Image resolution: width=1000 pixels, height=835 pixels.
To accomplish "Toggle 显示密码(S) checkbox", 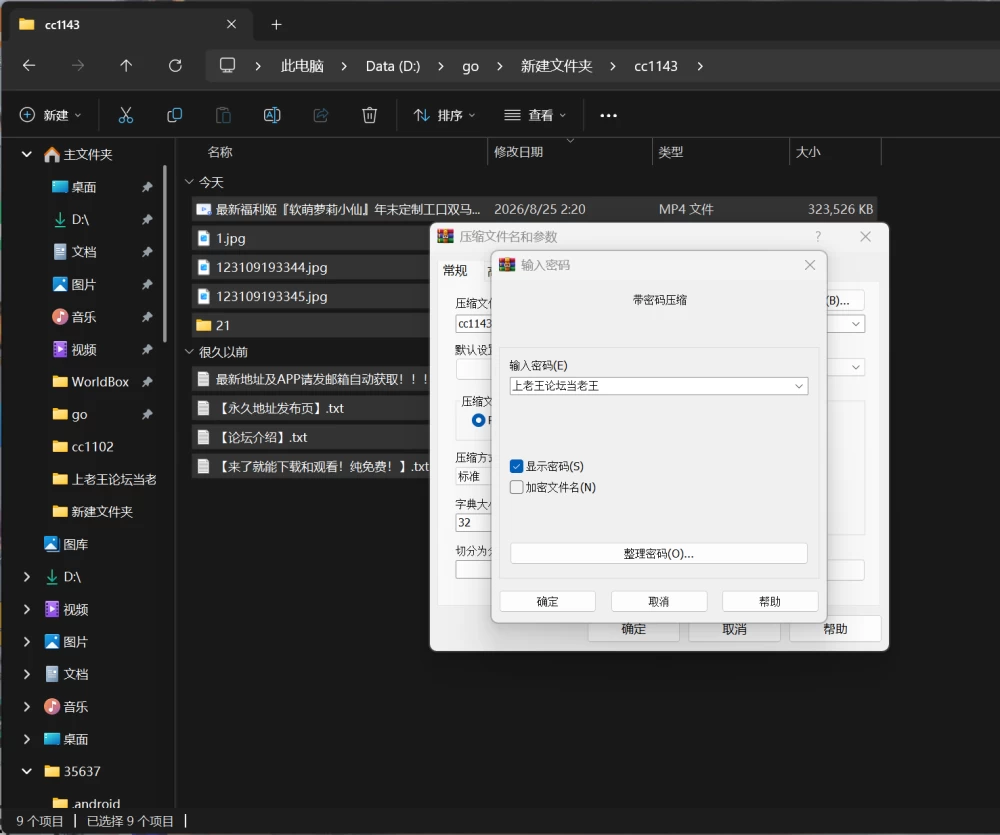I will coord(517,466).
